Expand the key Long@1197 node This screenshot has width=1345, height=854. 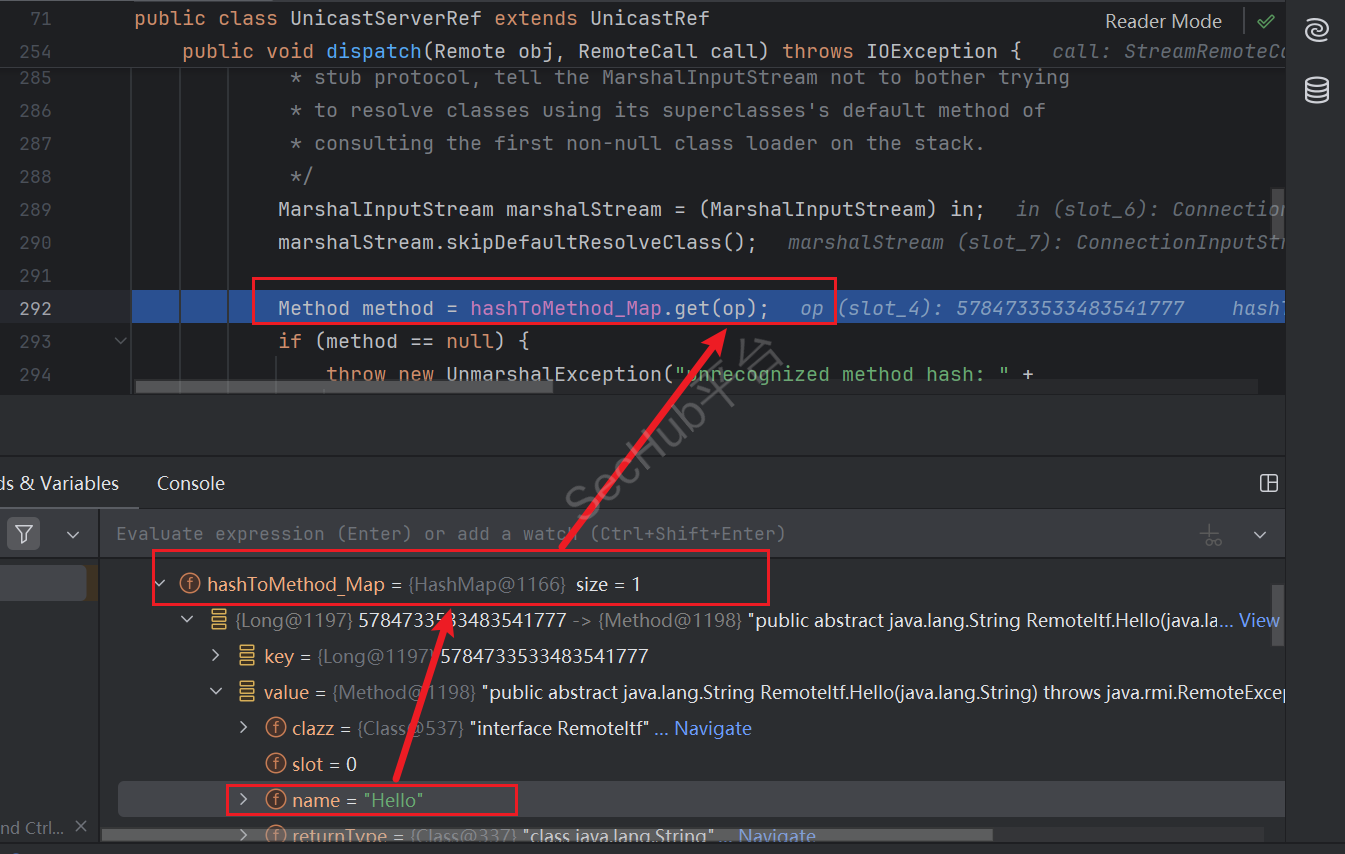(x=216, y=656)
